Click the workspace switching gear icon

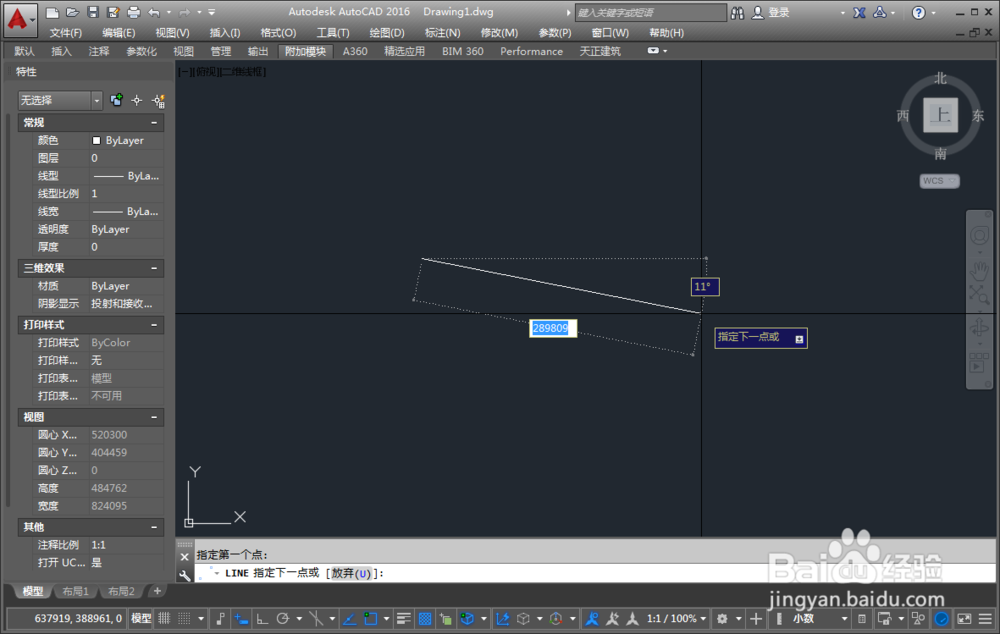point(722,619)
